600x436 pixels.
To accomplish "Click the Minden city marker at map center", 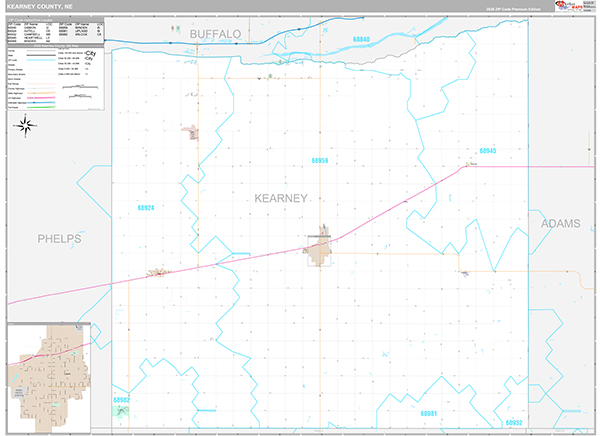I will pyautogui.click(x=322, y=248).
